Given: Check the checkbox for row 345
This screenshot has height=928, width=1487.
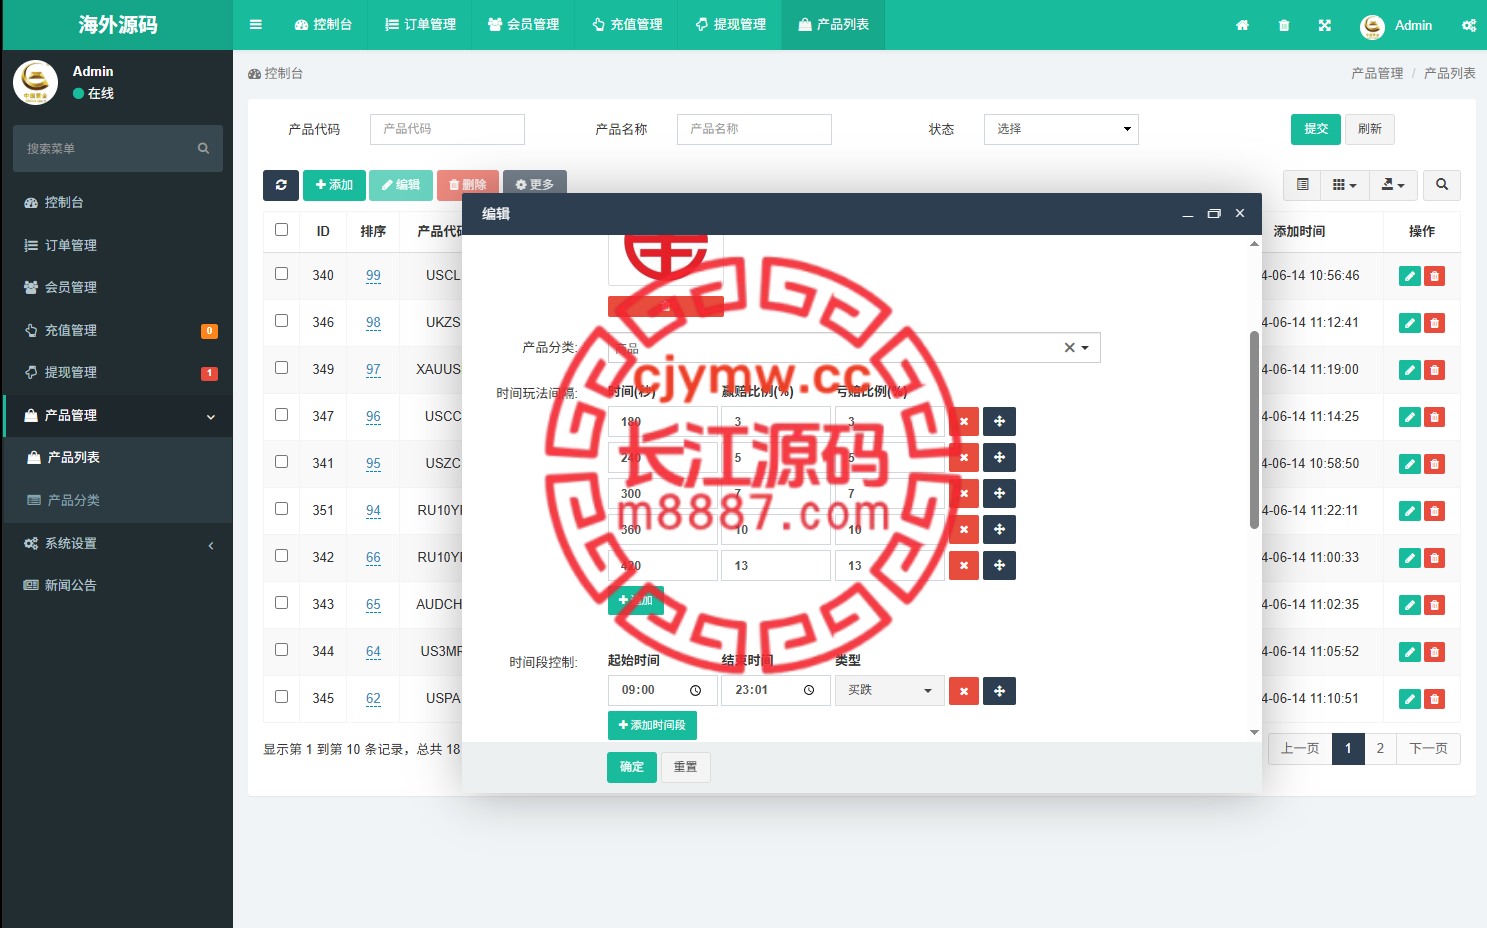Looking at the screenshot, I should tap(282, 697).
